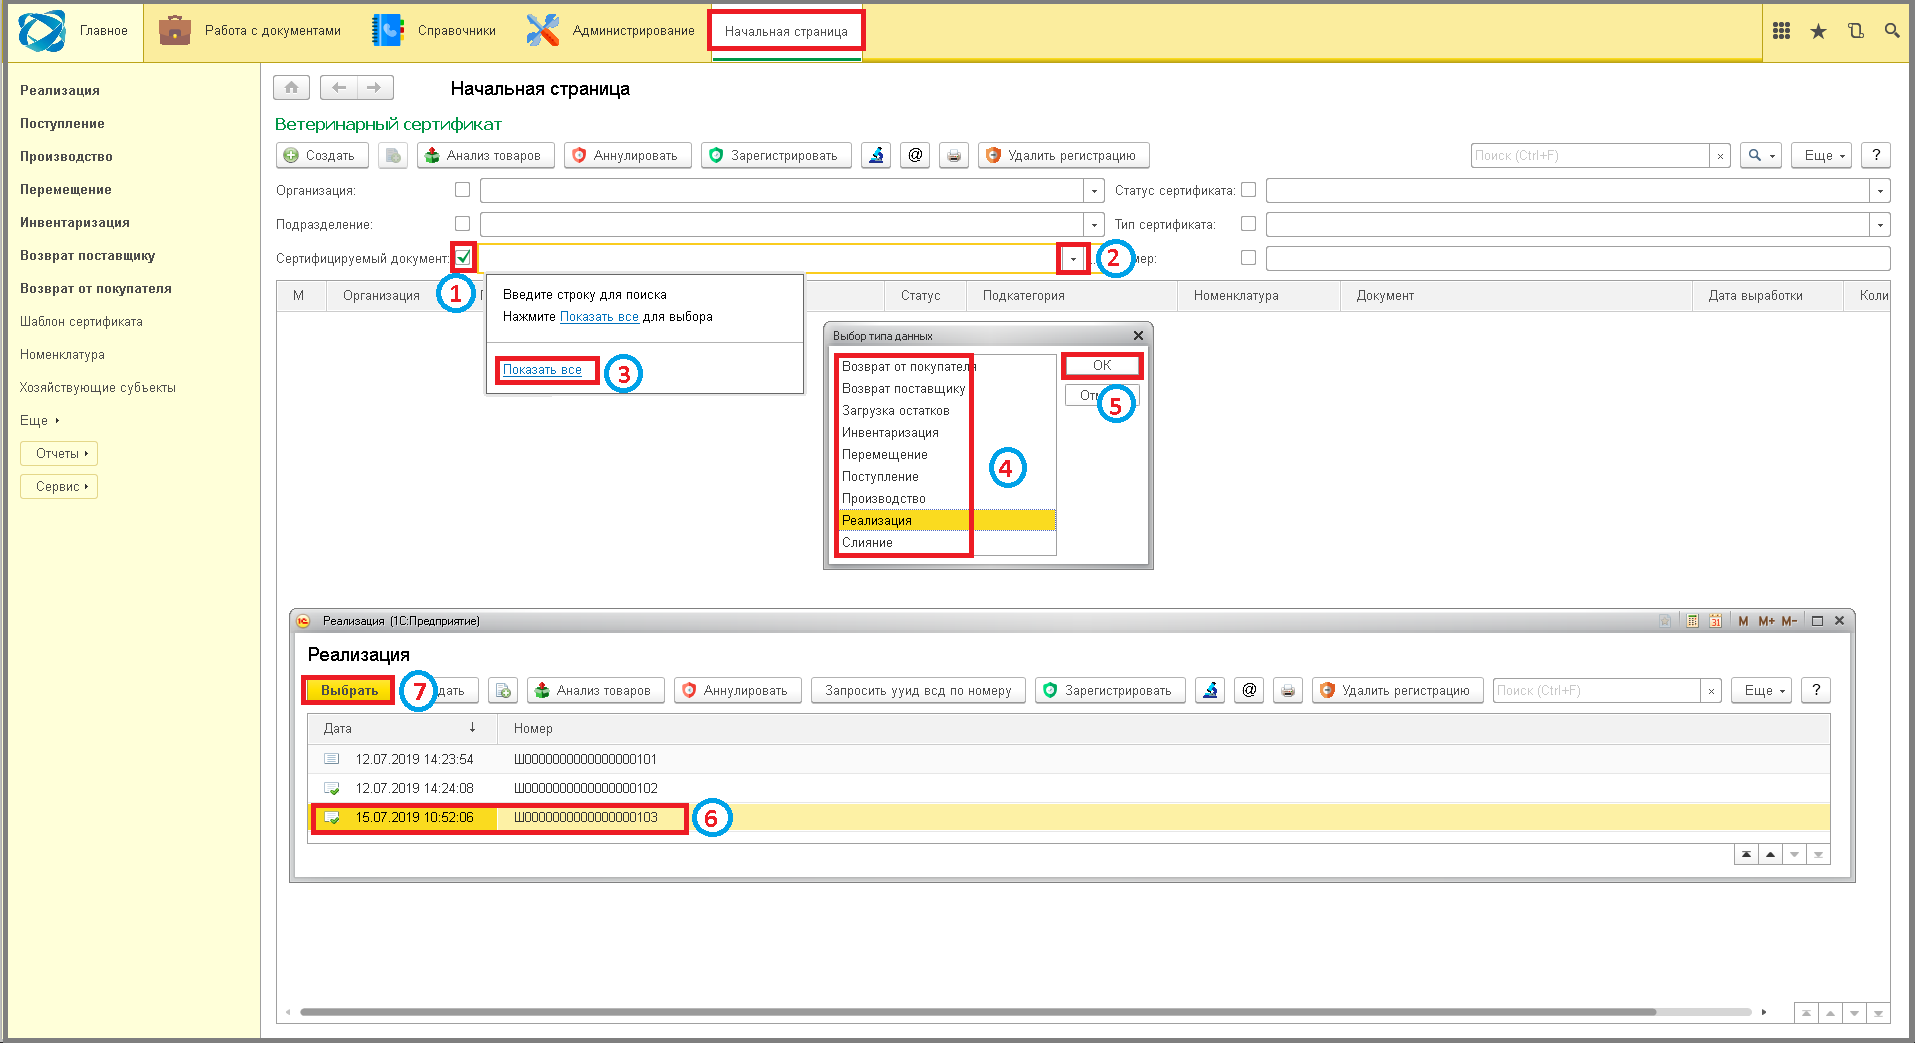Screen dimensions: 1915x1043
Task: Click the back arrow navigation button
Action: [x=339, y=88]
